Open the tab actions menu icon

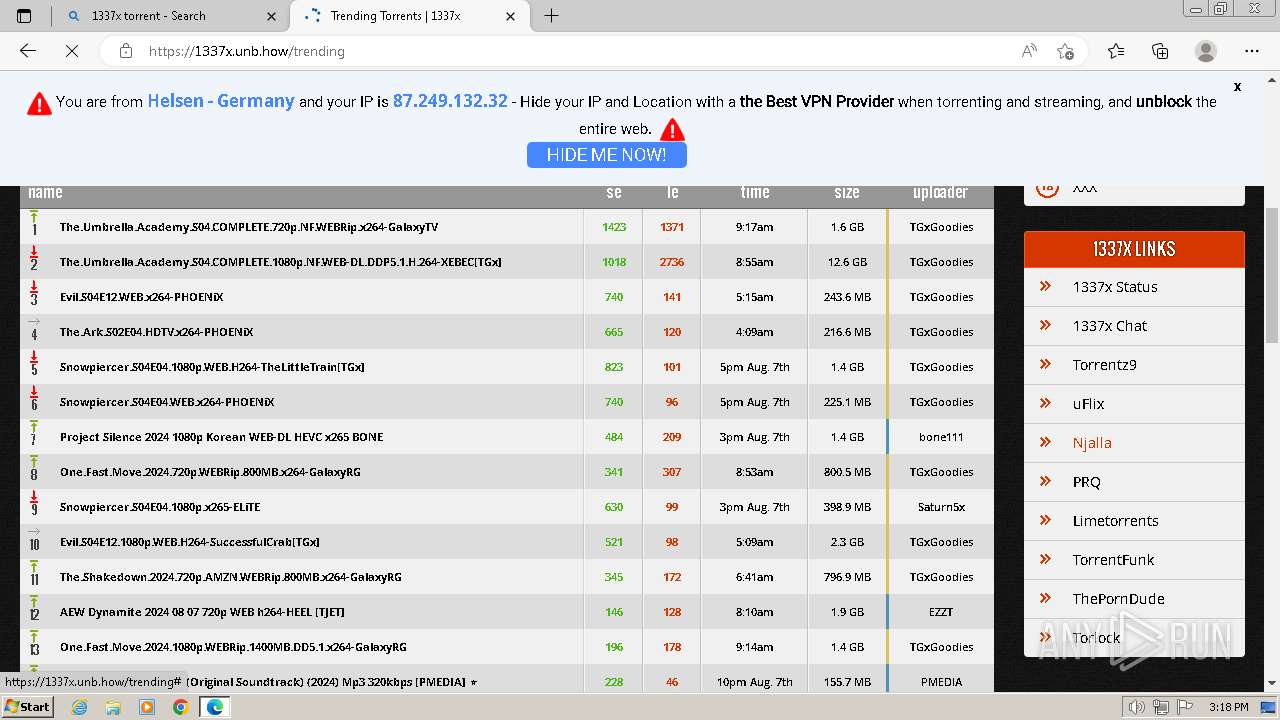(24, 16)
